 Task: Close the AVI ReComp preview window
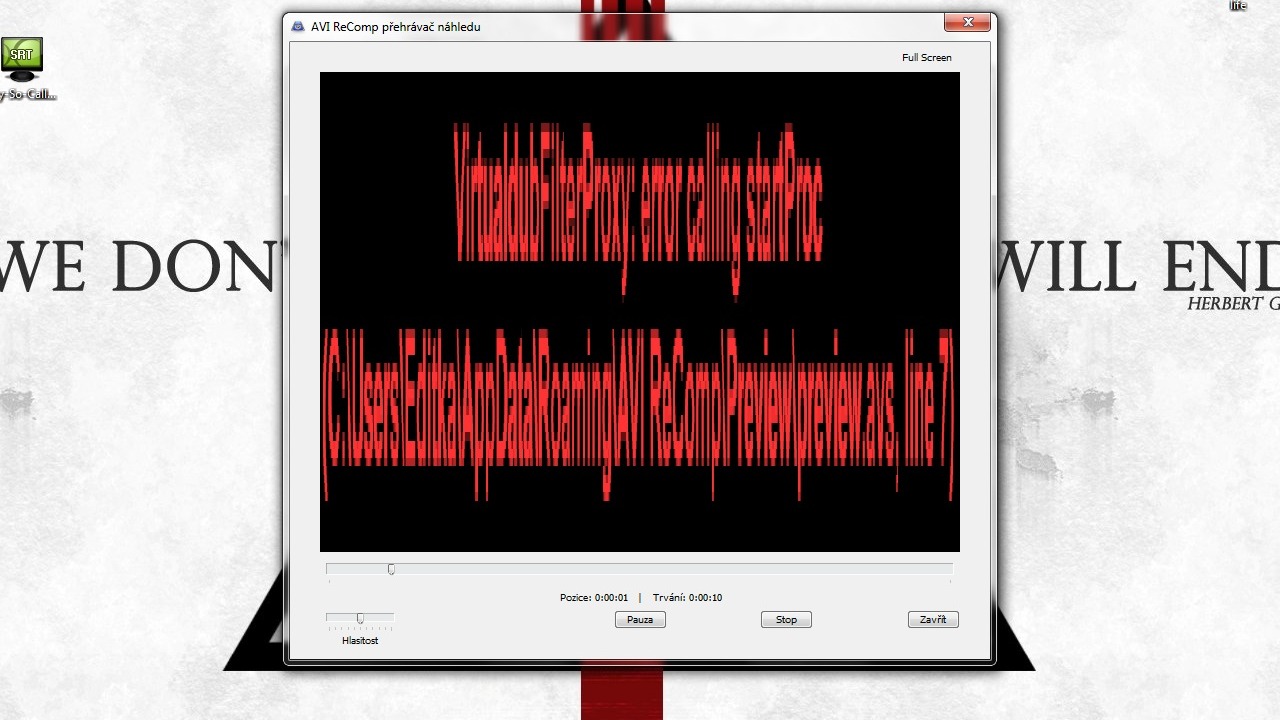[967, 22]
